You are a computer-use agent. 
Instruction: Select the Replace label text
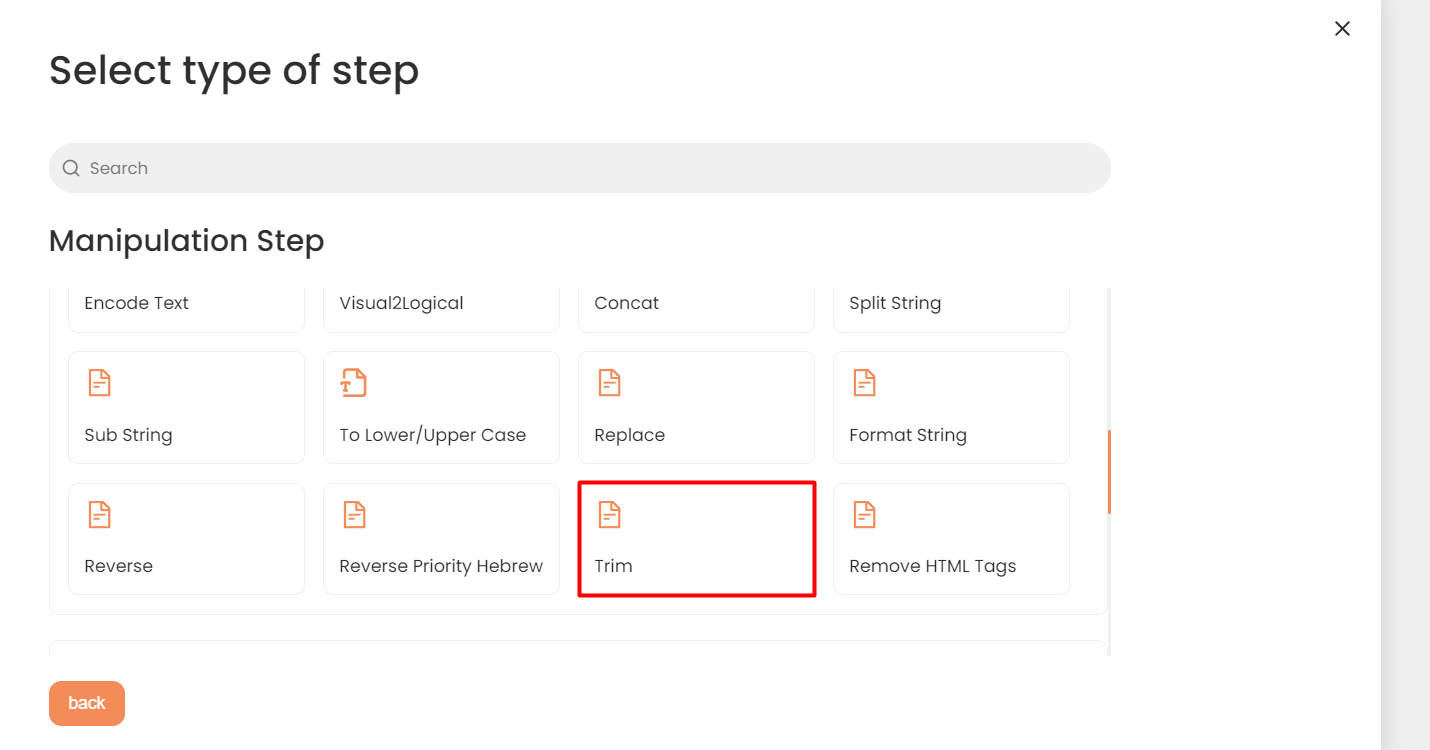[629, 435]
